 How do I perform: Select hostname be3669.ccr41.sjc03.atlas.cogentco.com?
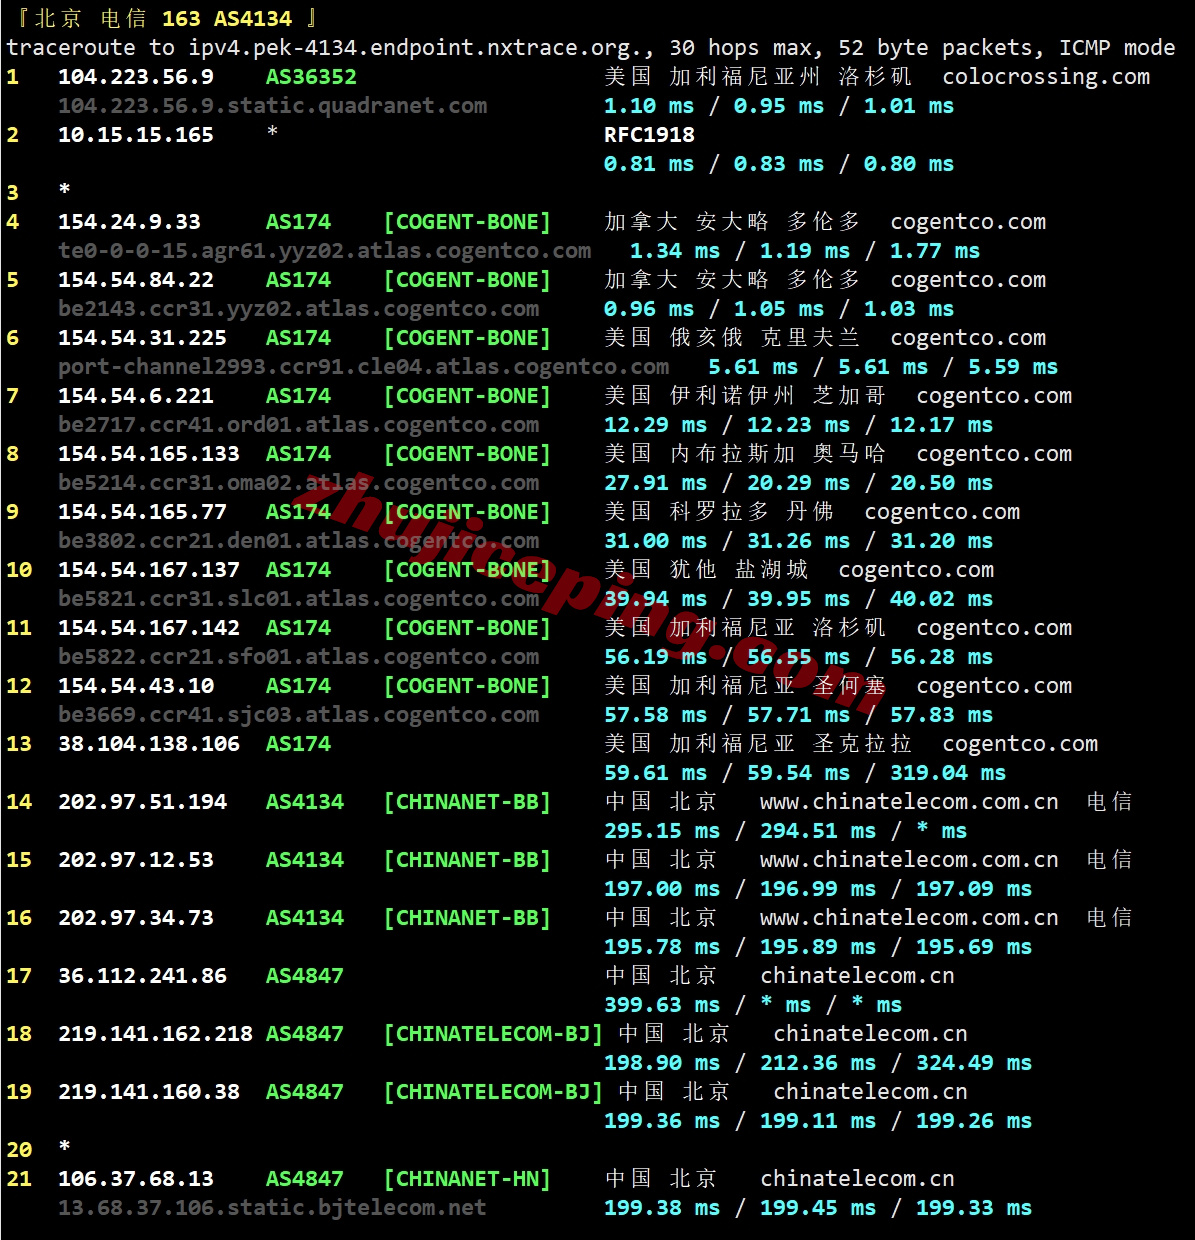(x=299, y=715)
